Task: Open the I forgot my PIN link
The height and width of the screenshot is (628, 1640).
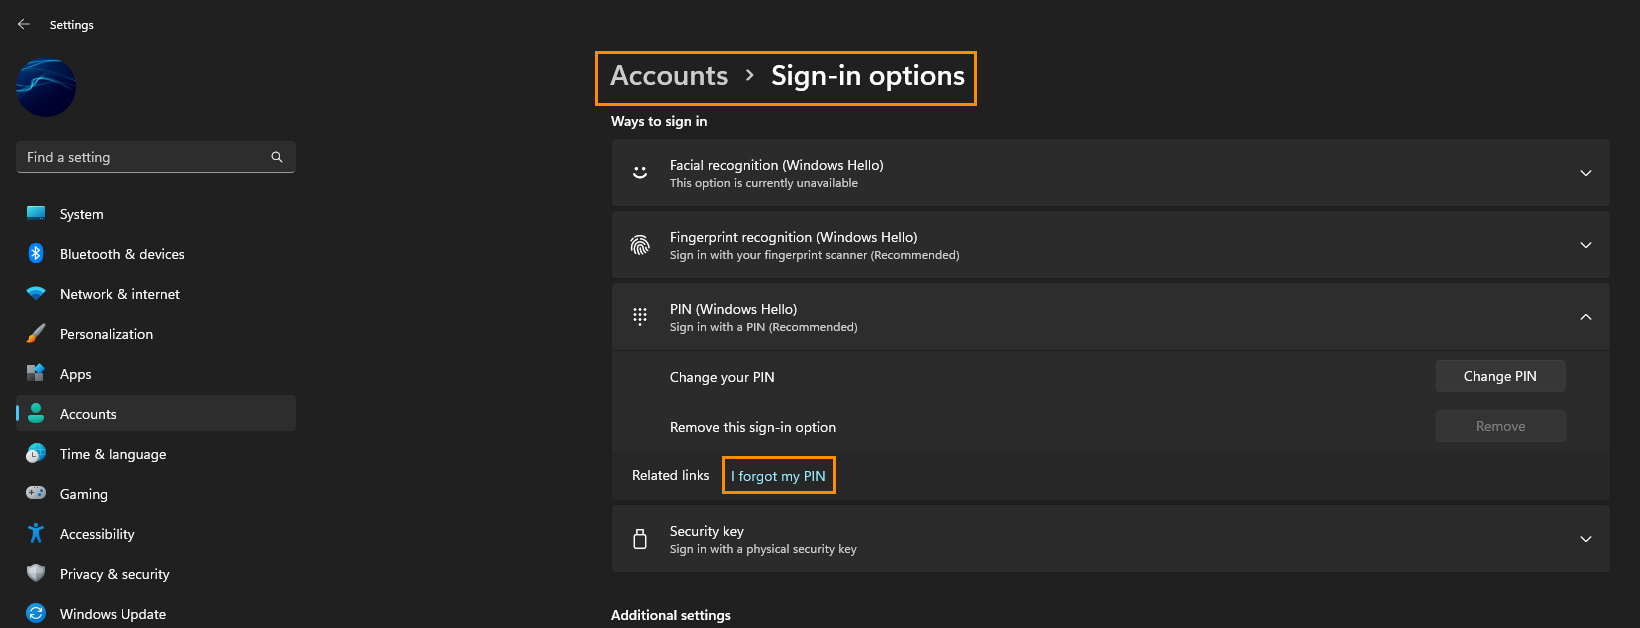Action: tap(778, 476)
